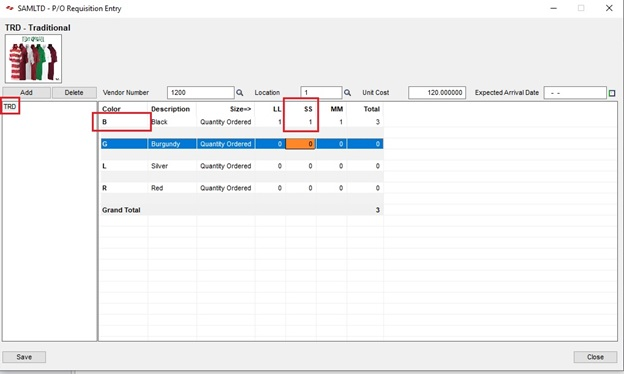Click the Size=> column header
The image size is (624, 374).
[x=240, y=109]
